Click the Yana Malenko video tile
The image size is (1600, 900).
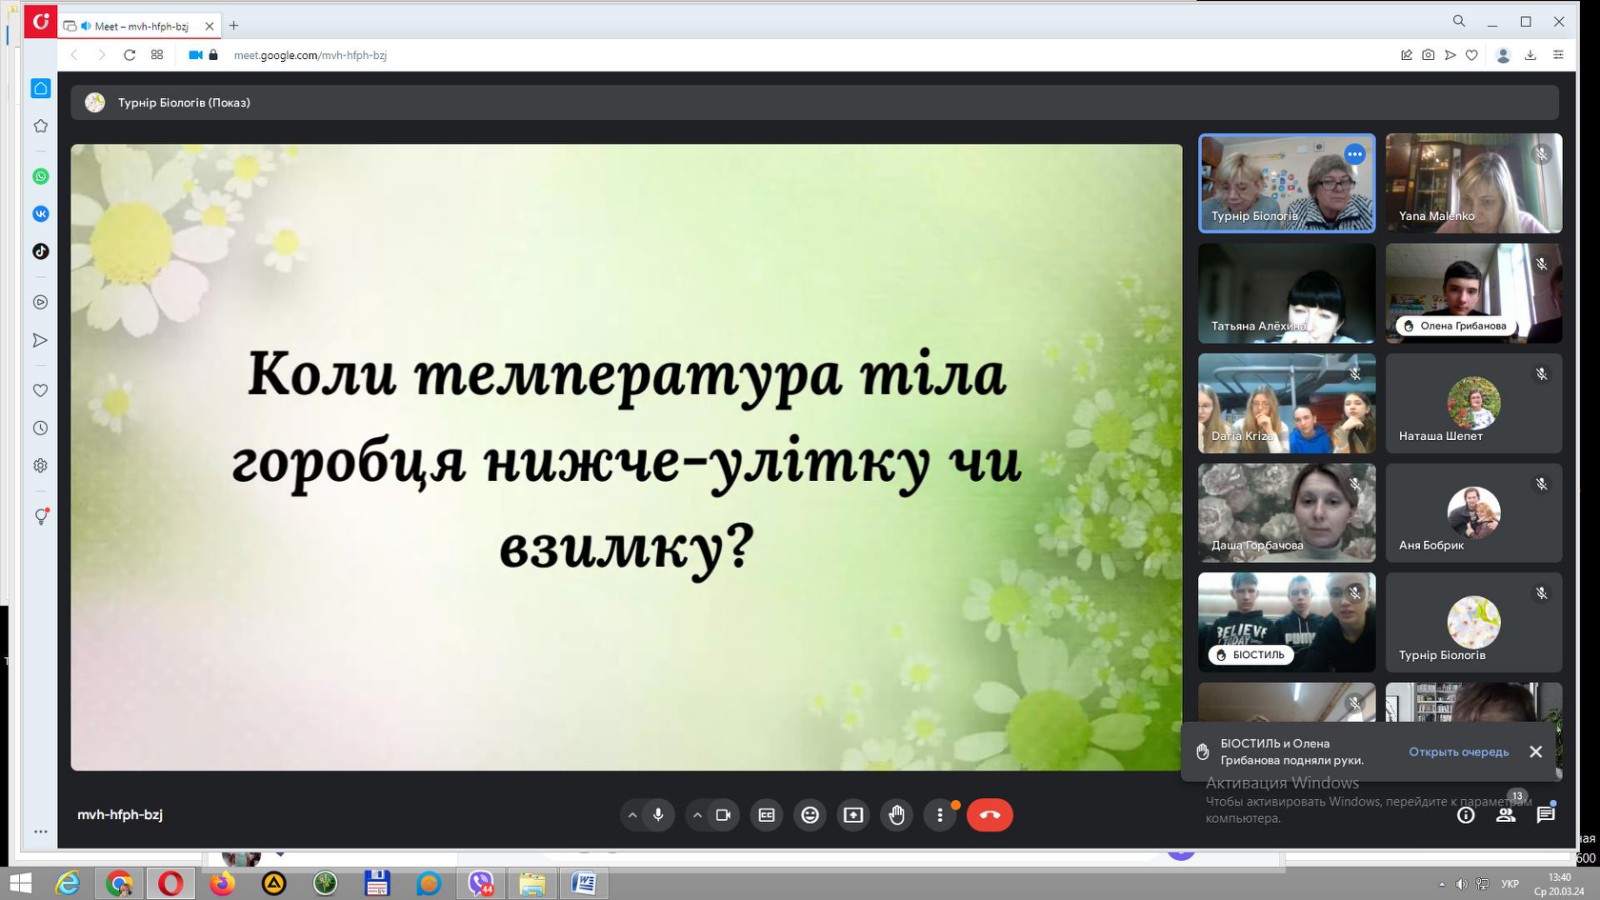1473,184
